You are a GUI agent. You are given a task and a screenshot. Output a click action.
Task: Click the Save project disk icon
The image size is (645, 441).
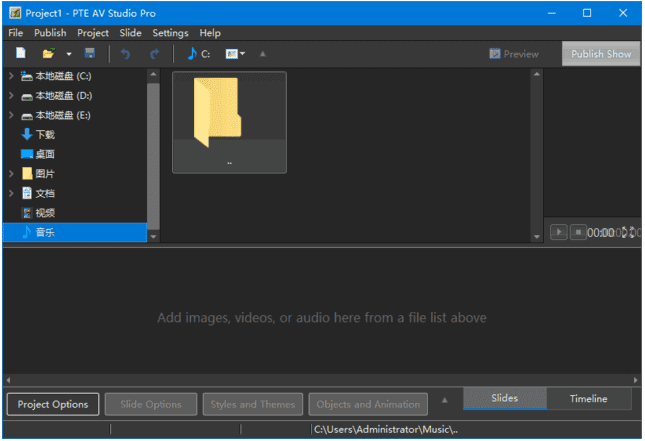click(x=90, y=53)
